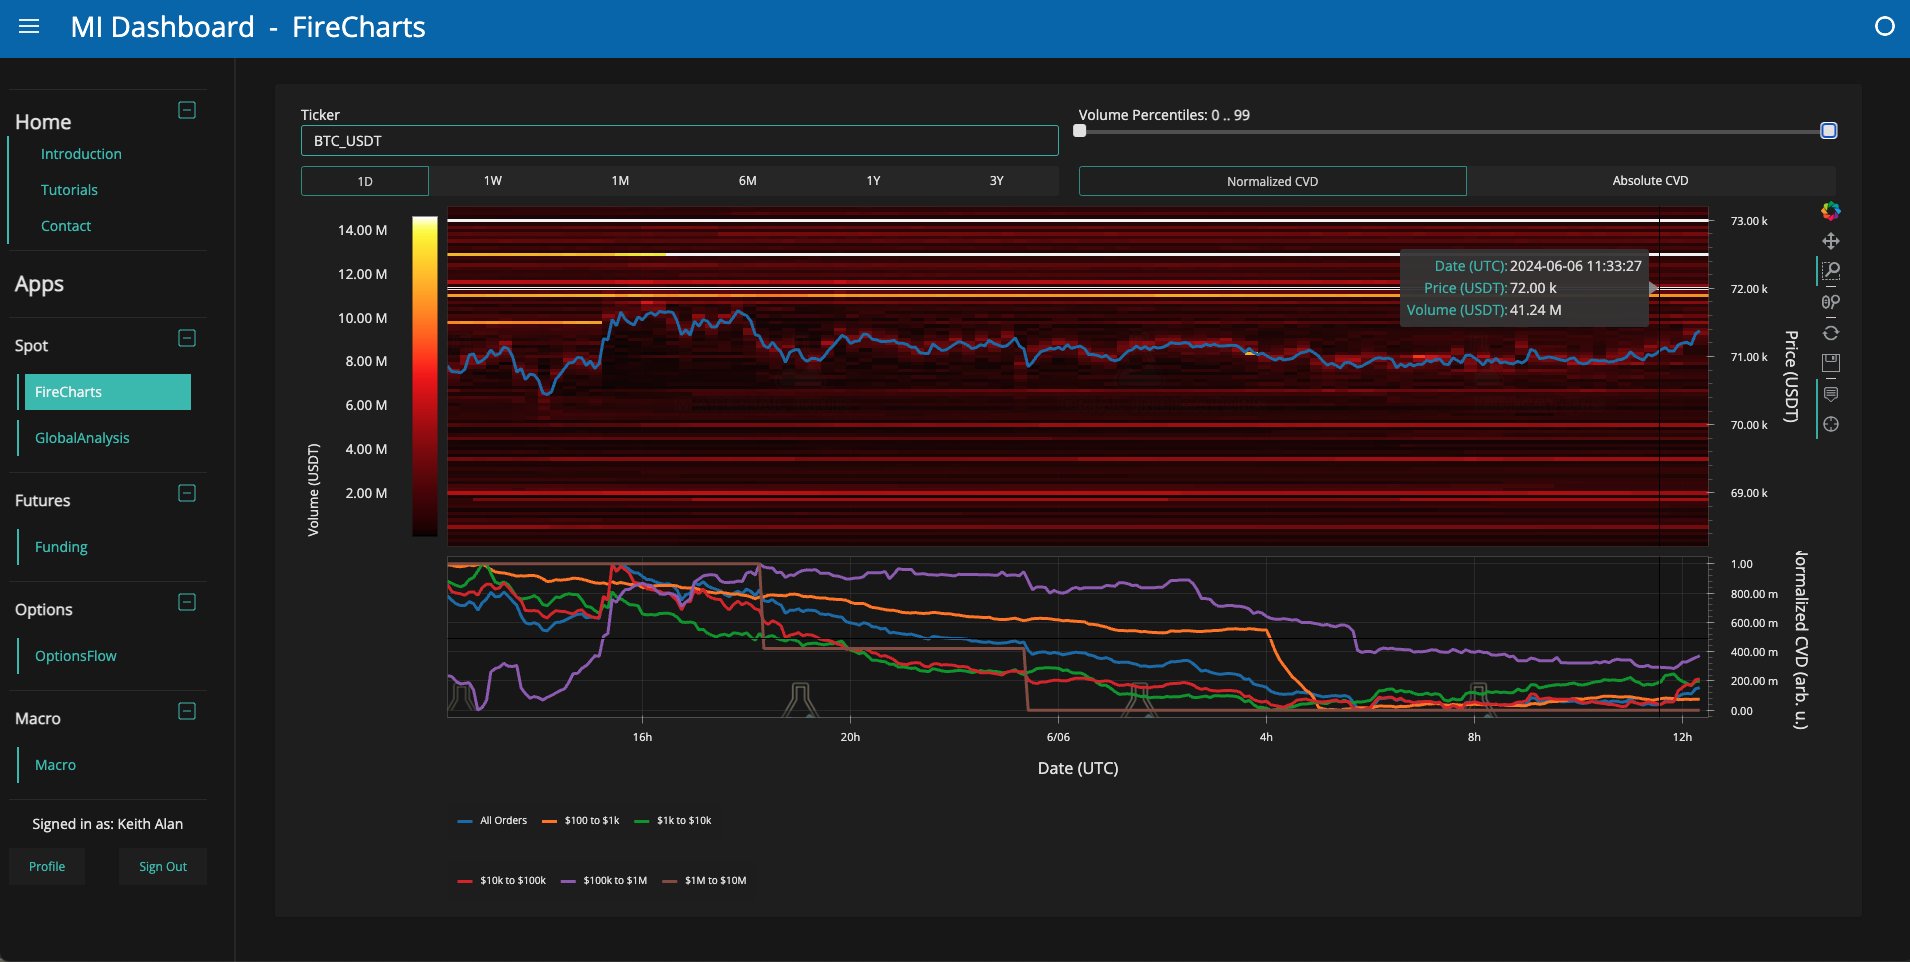Save the chart using the disk icon

[x=1830, y=363]
